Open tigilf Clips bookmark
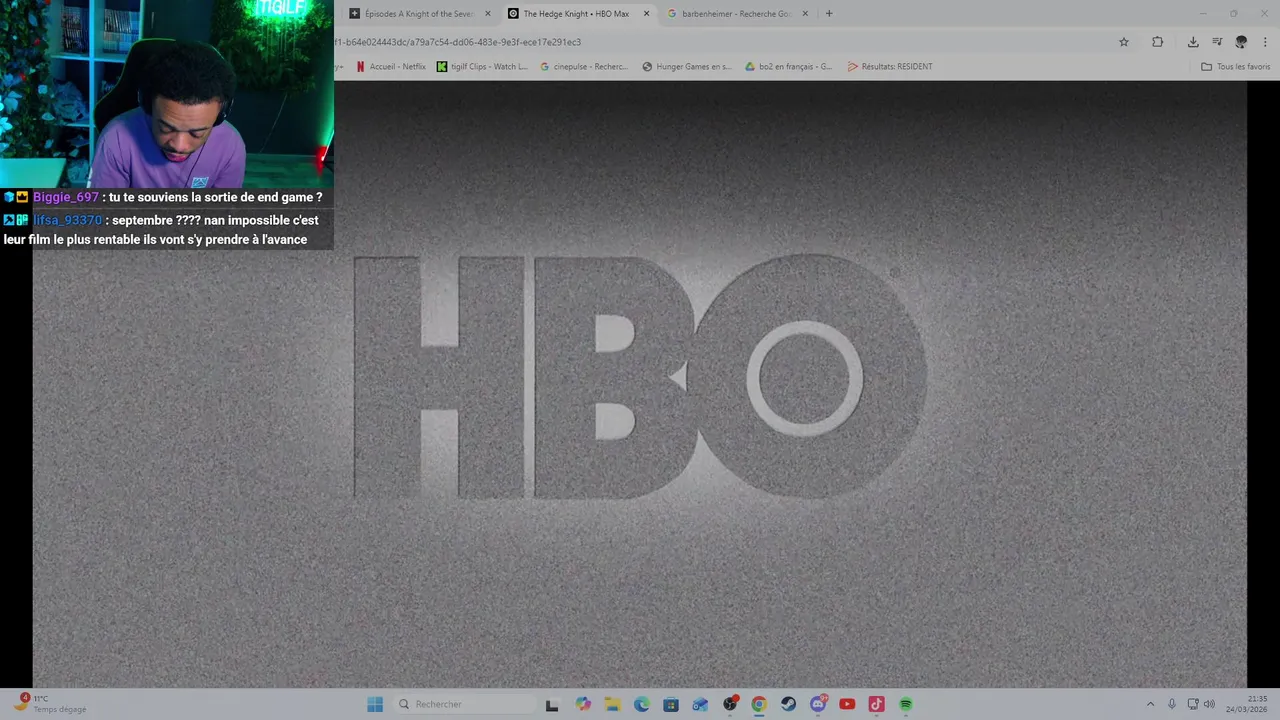This screenshot has width=1280, height=720. point(482,67)
